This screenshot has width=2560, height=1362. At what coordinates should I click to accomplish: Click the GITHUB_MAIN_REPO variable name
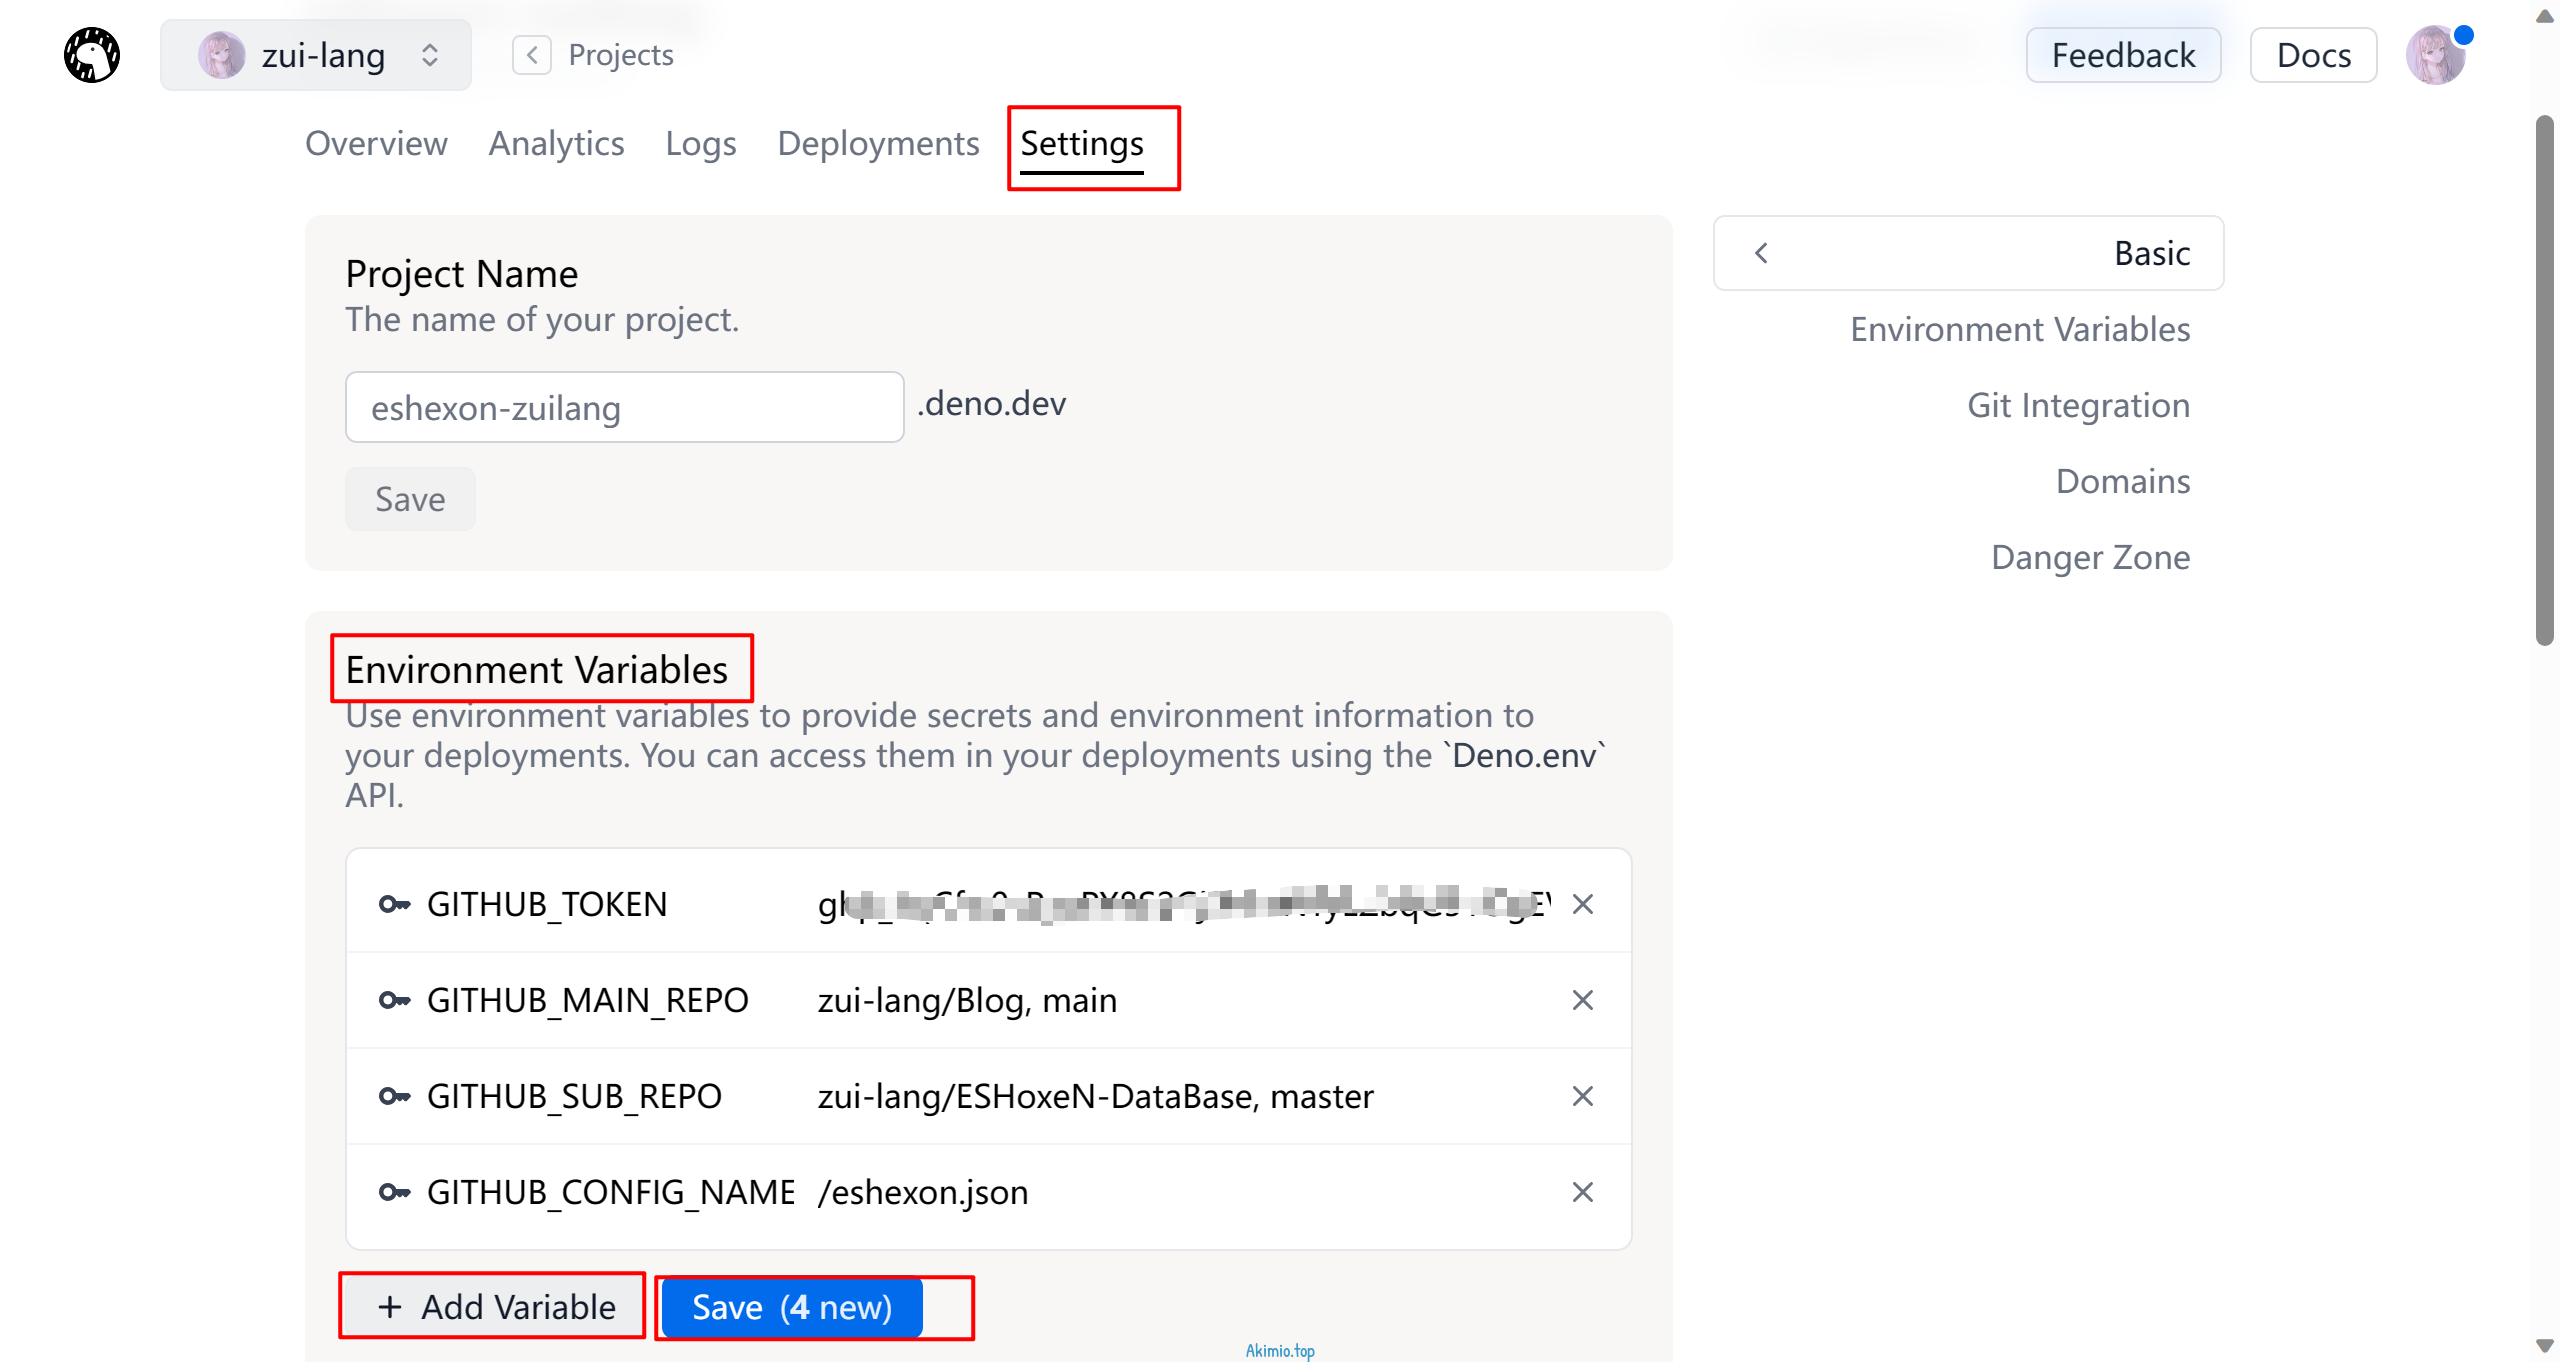click(588, 1001)
